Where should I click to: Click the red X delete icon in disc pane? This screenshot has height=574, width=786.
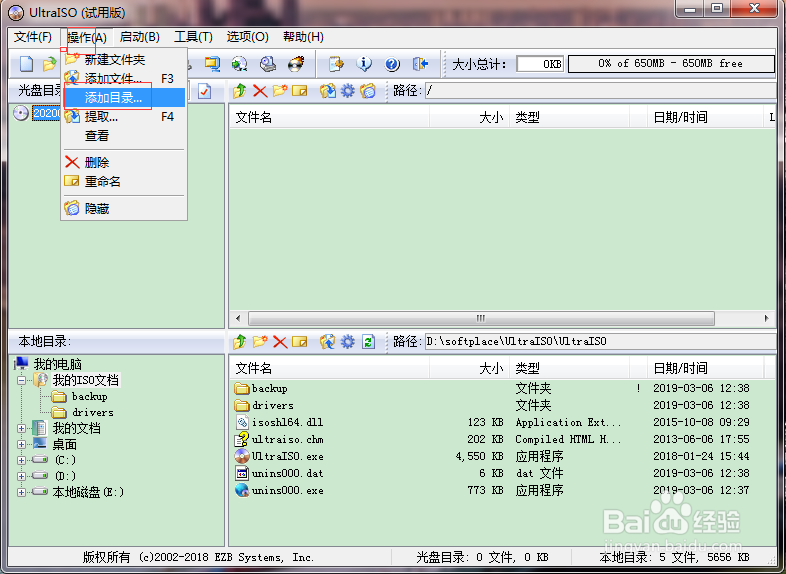[260, 91]
